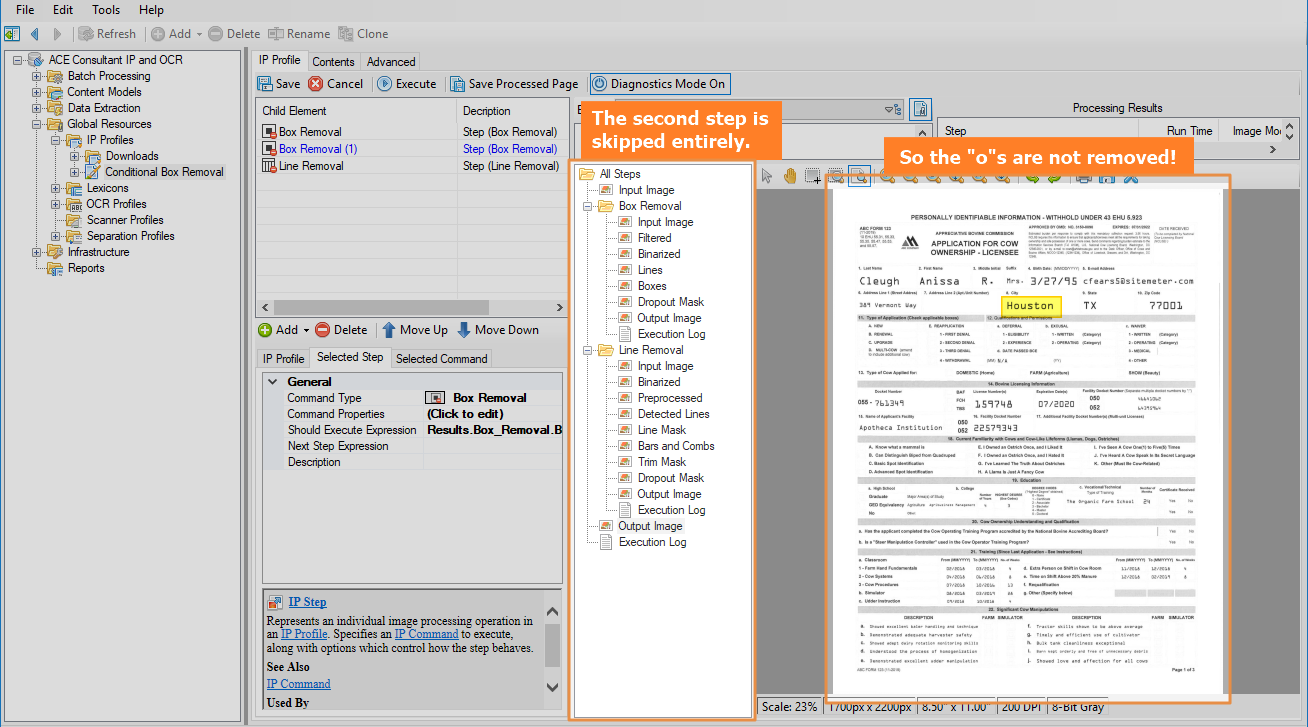
Task: Collapse the General property section
Action: [272, 382]
